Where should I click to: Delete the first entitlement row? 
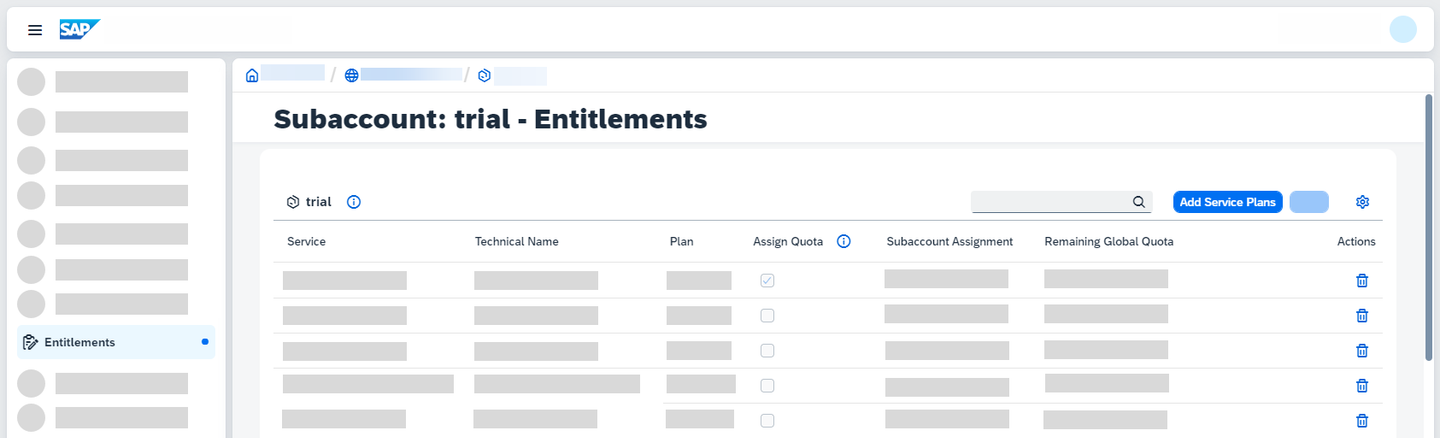click(1361, 281)
